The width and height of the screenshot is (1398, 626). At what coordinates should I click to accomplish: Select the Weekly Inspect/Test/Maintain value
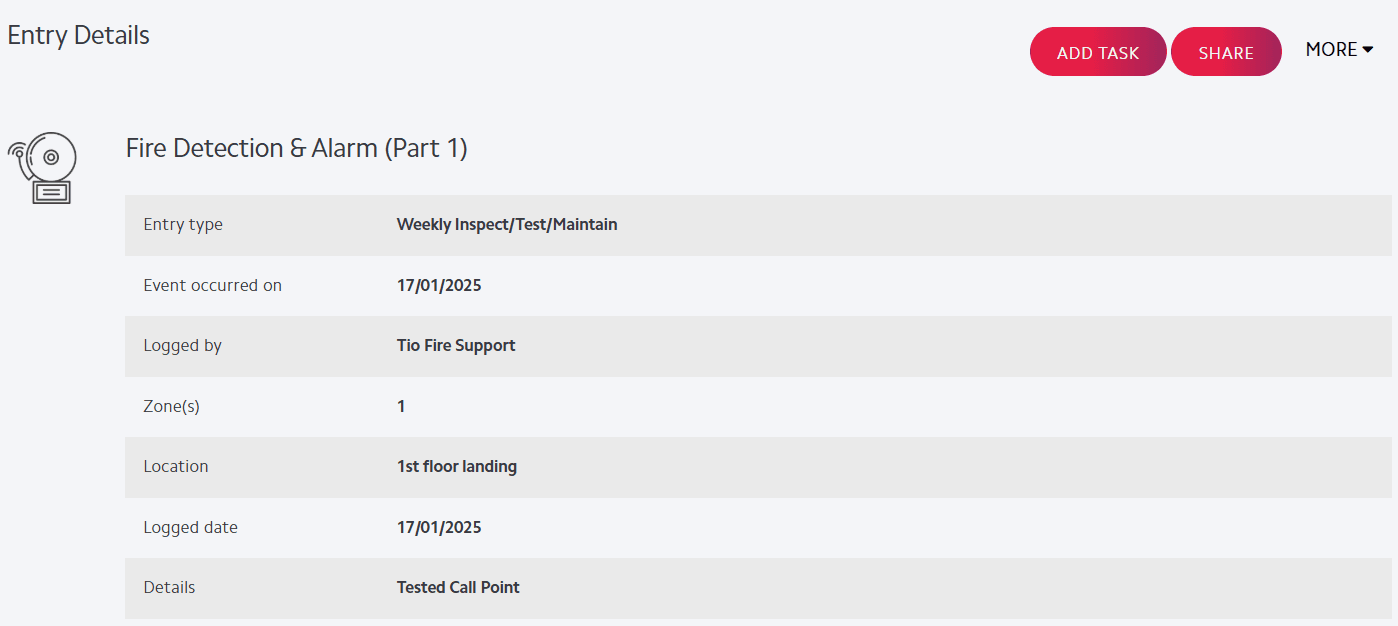coord(507,224)
